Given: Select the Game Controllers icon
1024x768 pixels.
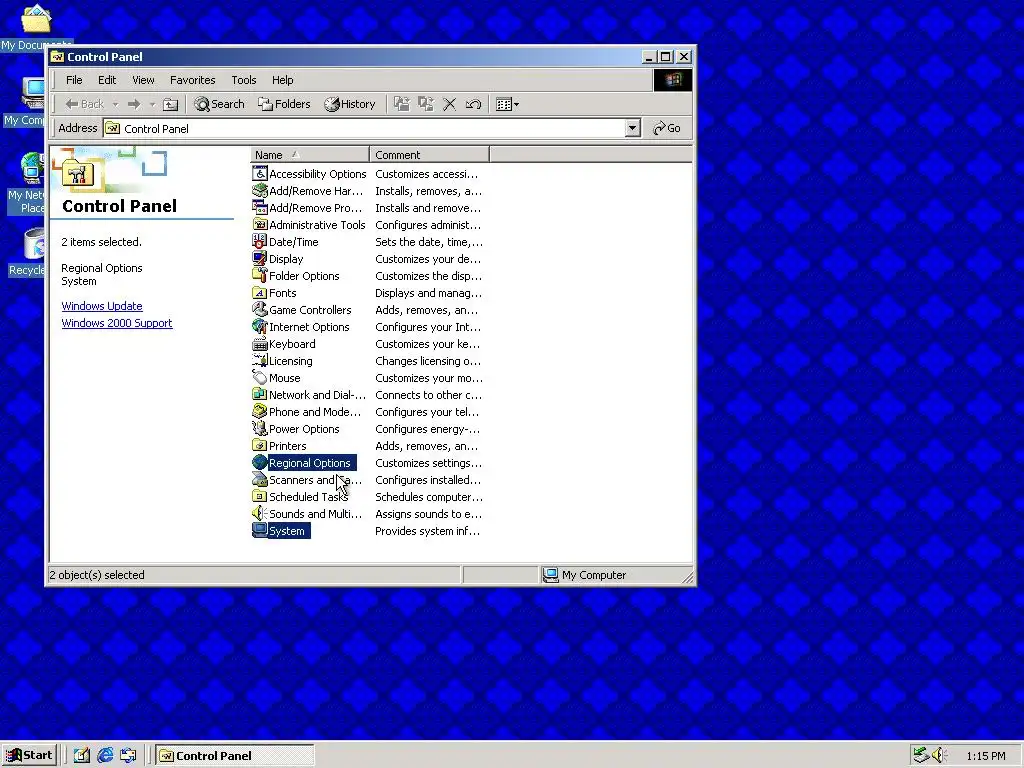Looking at the screenshot, I should [259, 310].
